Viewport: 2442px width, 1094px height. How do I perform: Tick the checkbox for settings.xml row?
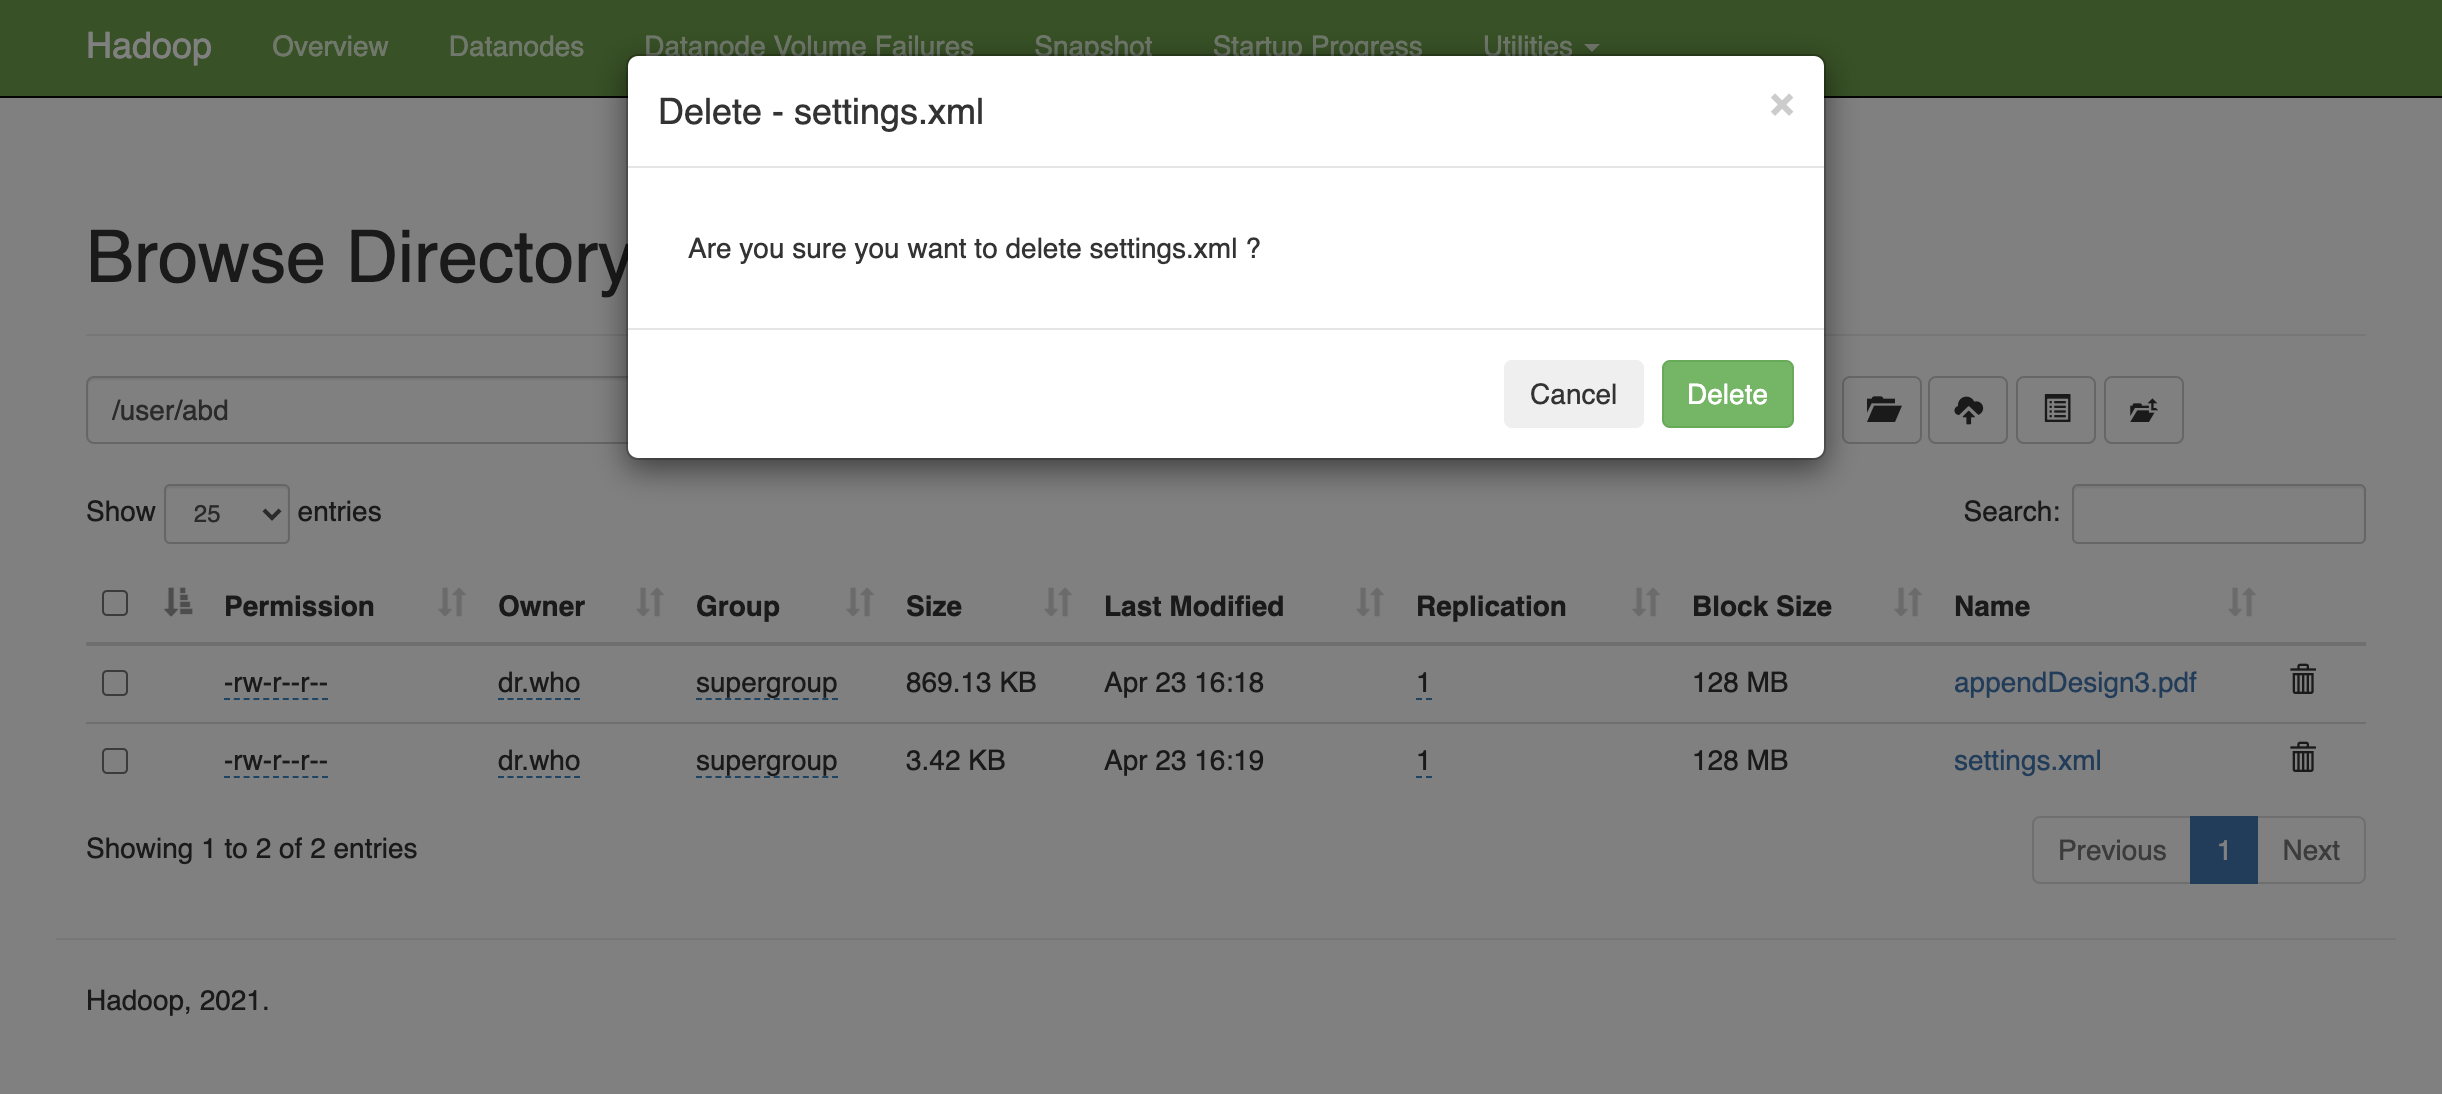115,761
